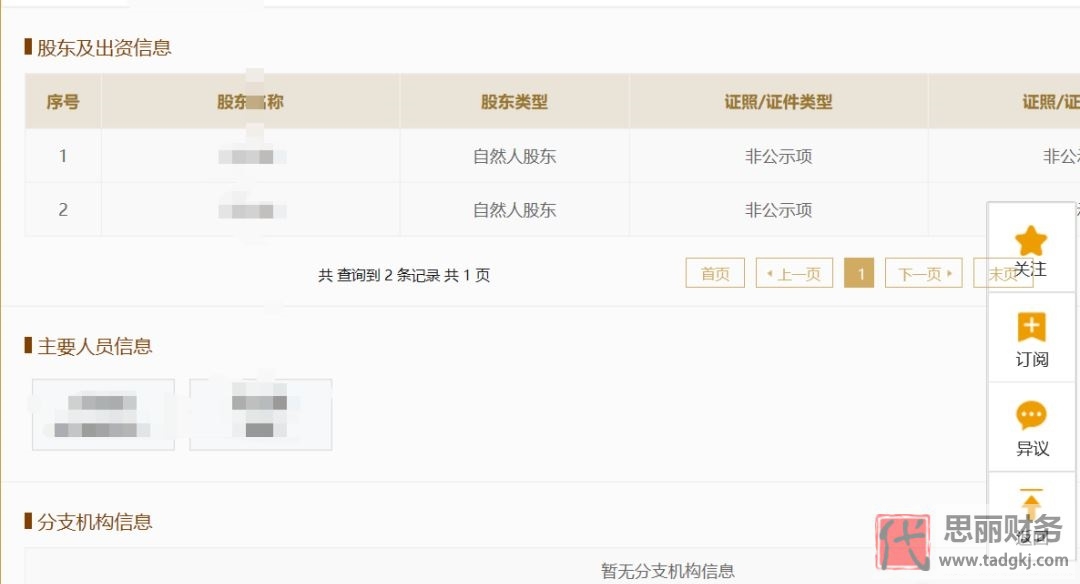1080x584 pixels.
Task: Click the 异议 speech-bubble icon
Action: click(1030, 414)
